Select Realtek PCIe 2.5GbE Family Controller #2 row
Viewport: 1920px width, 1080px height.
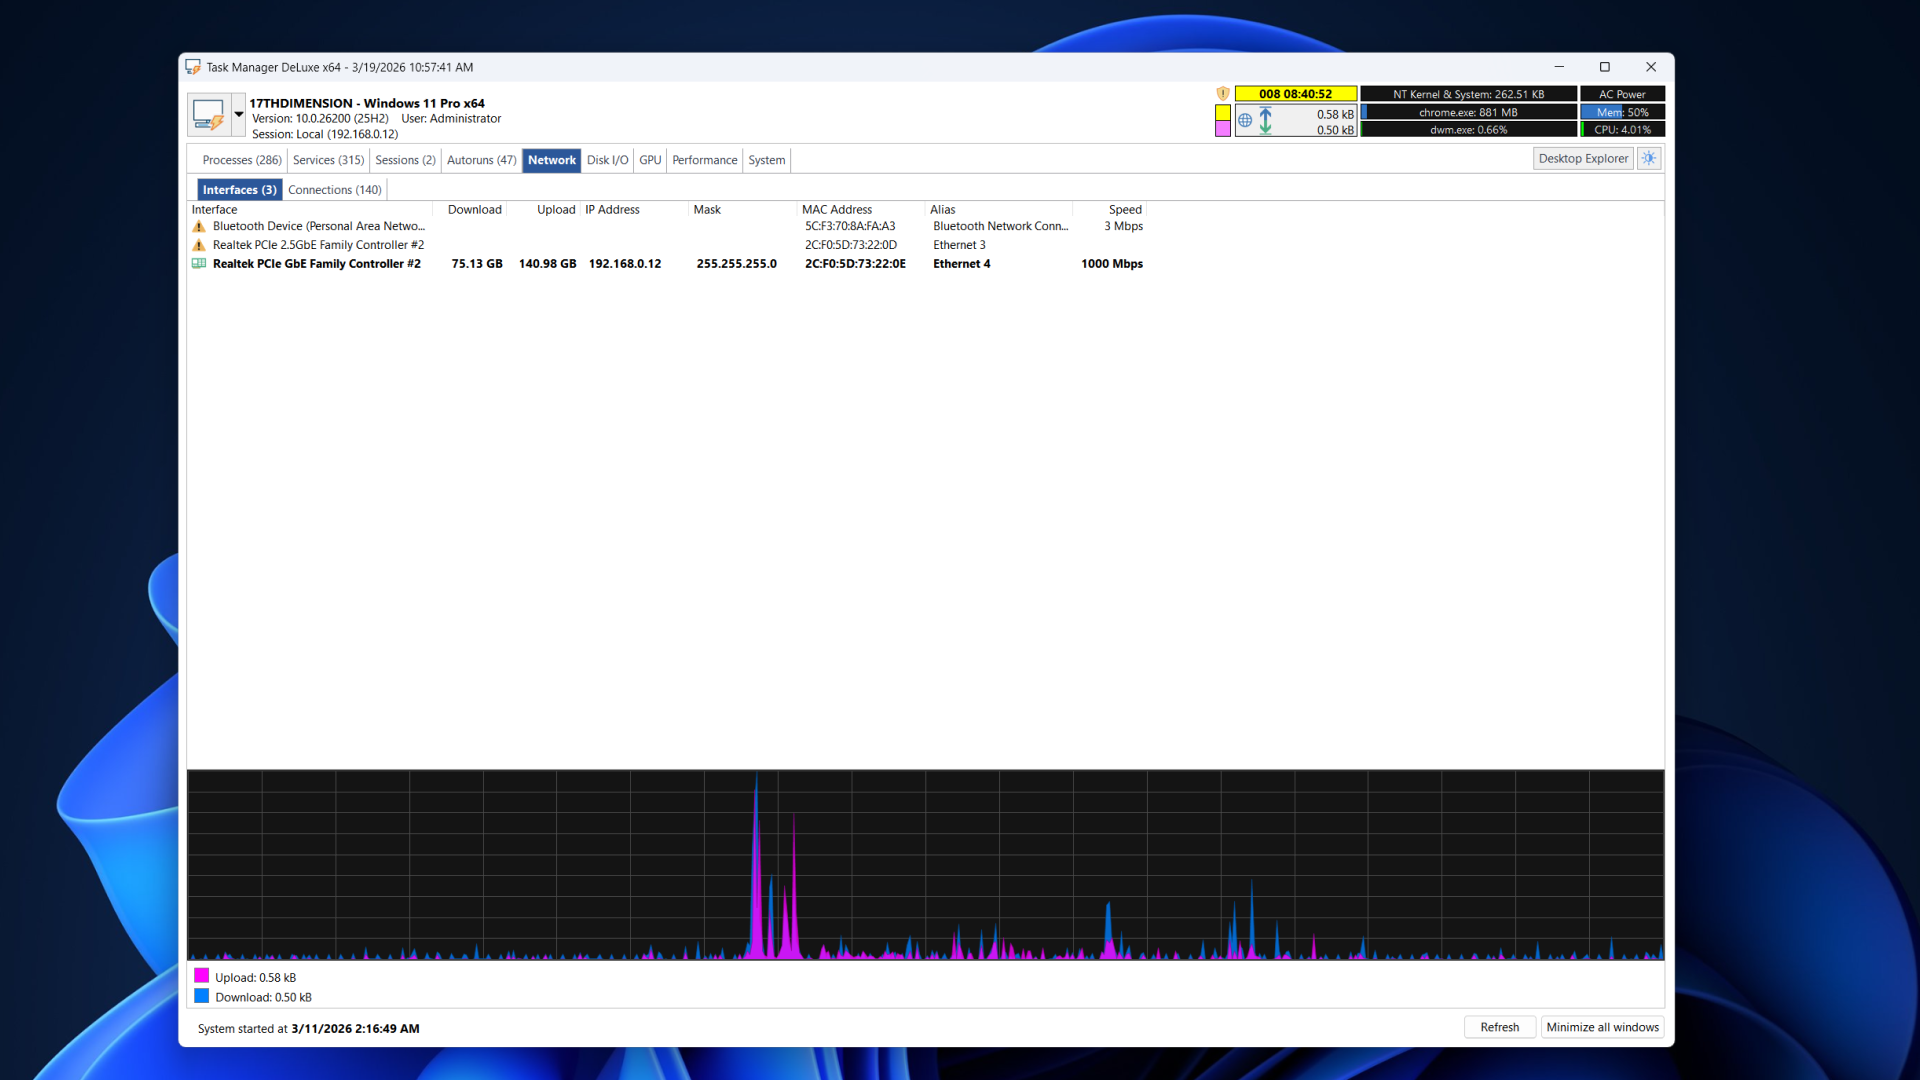coord(667,245)
